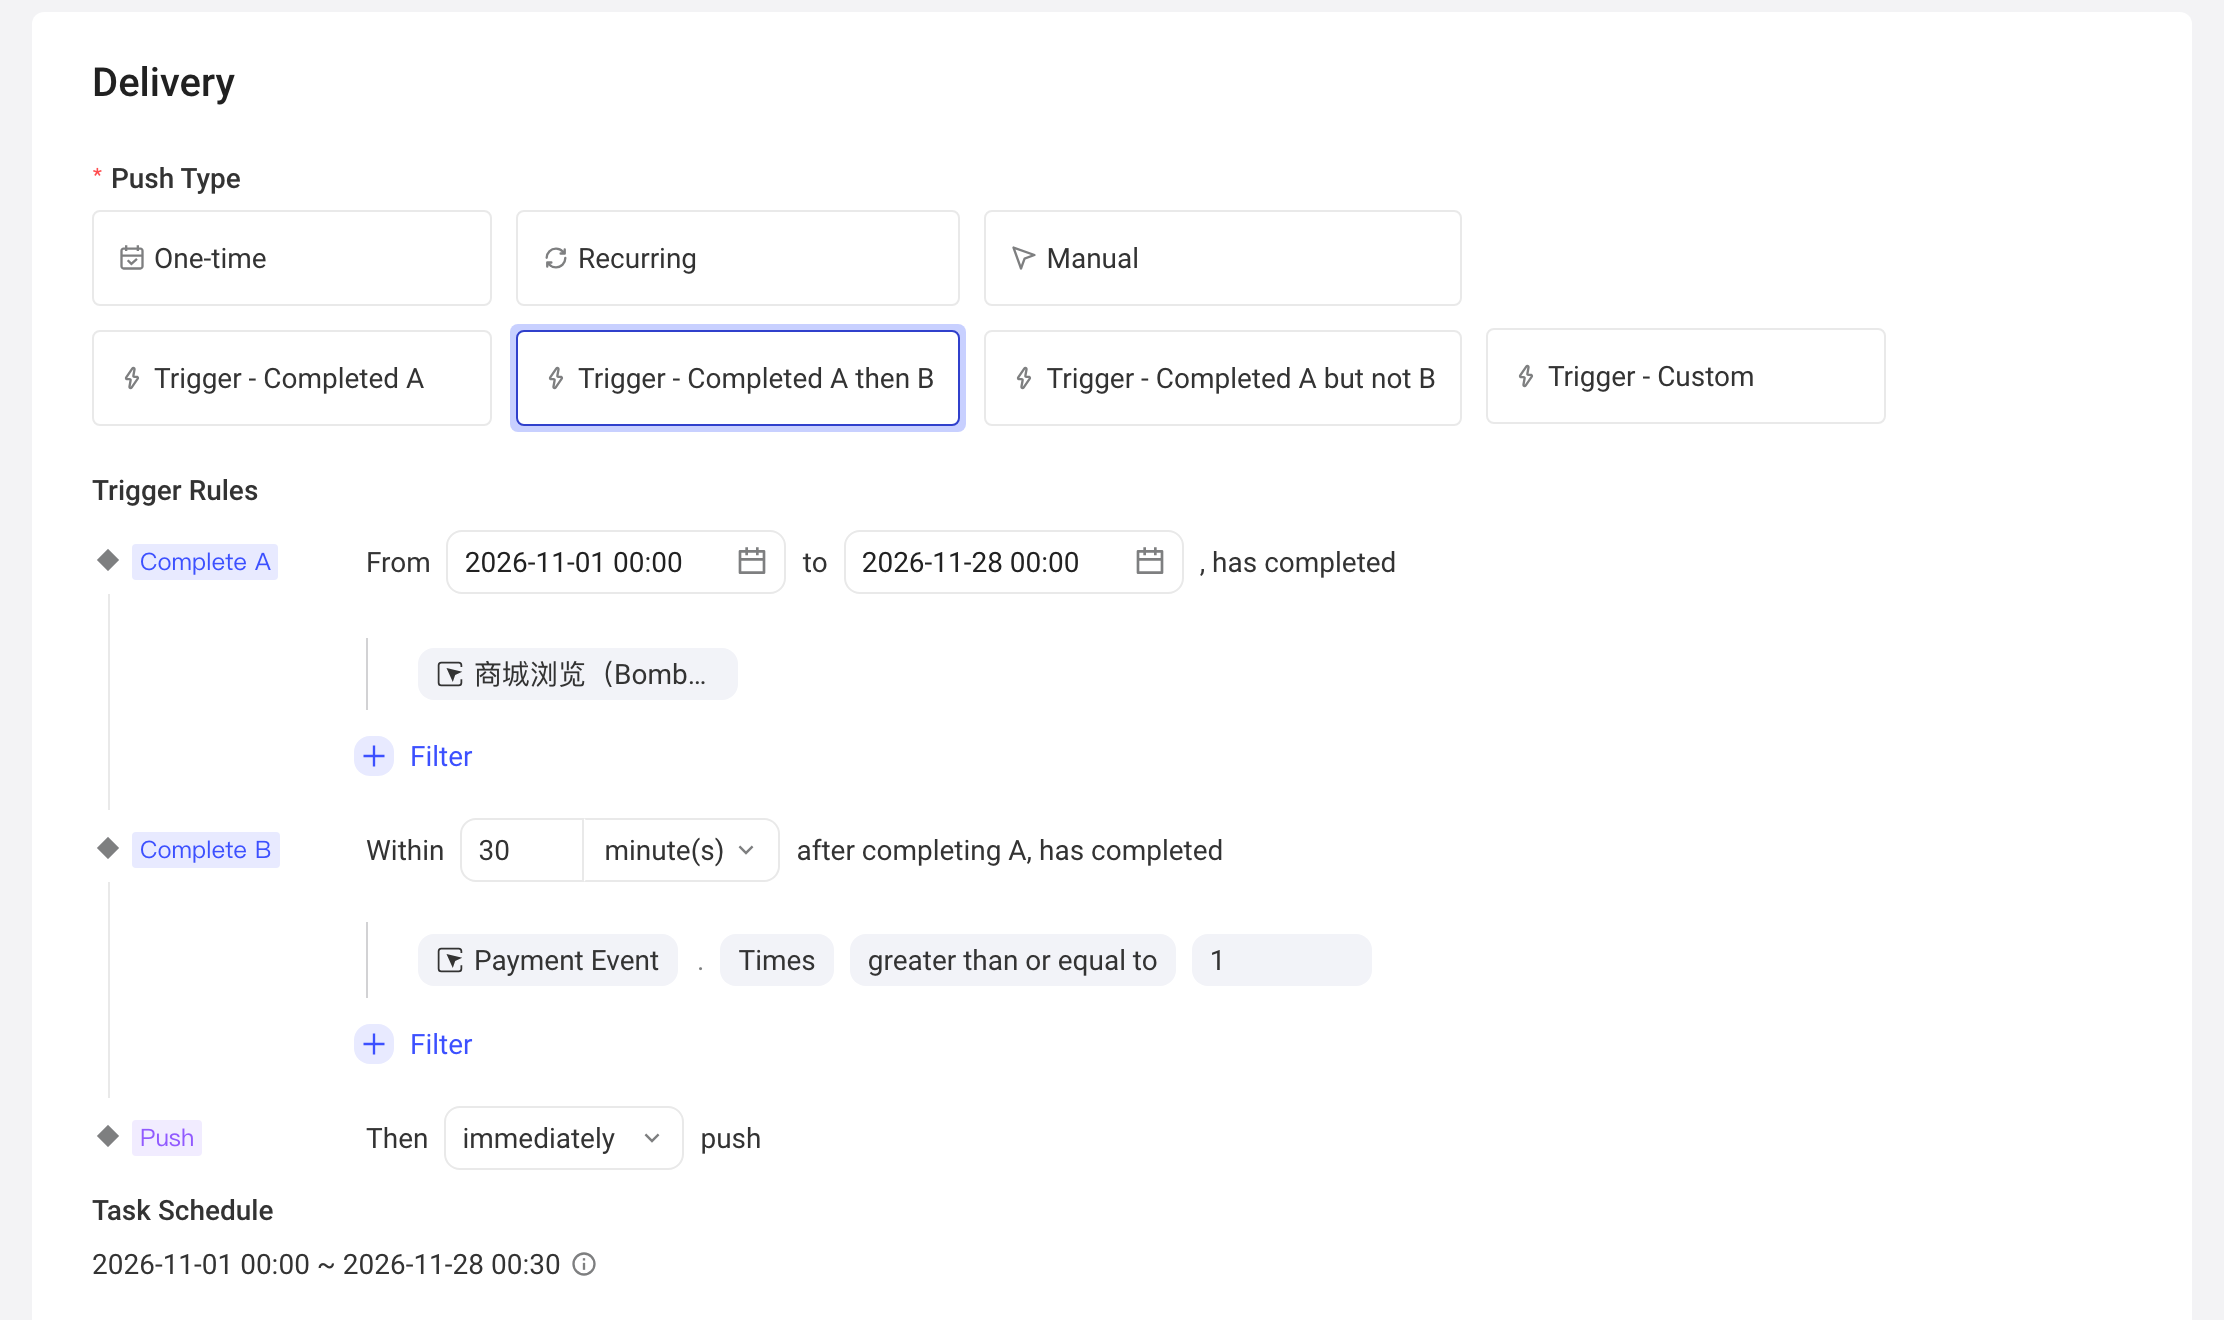Click the Task Schedule info icon
This screenshot has width=2224, height=1320.
click(584, 1265)
